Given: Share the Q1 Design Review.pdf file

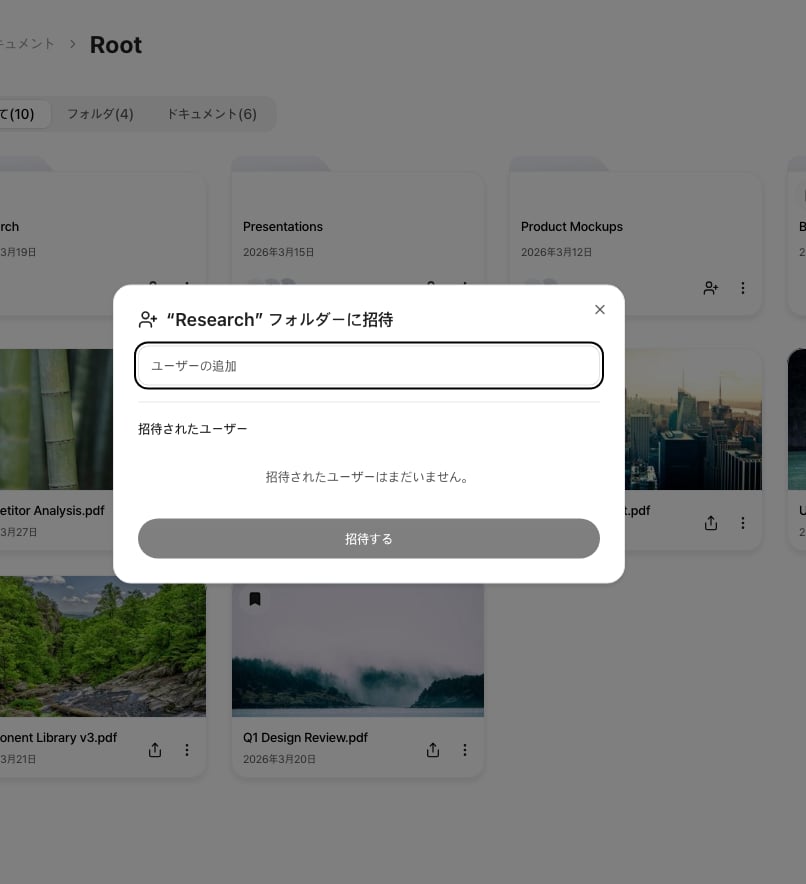Looking at the screenshot, I should (433, 750).
